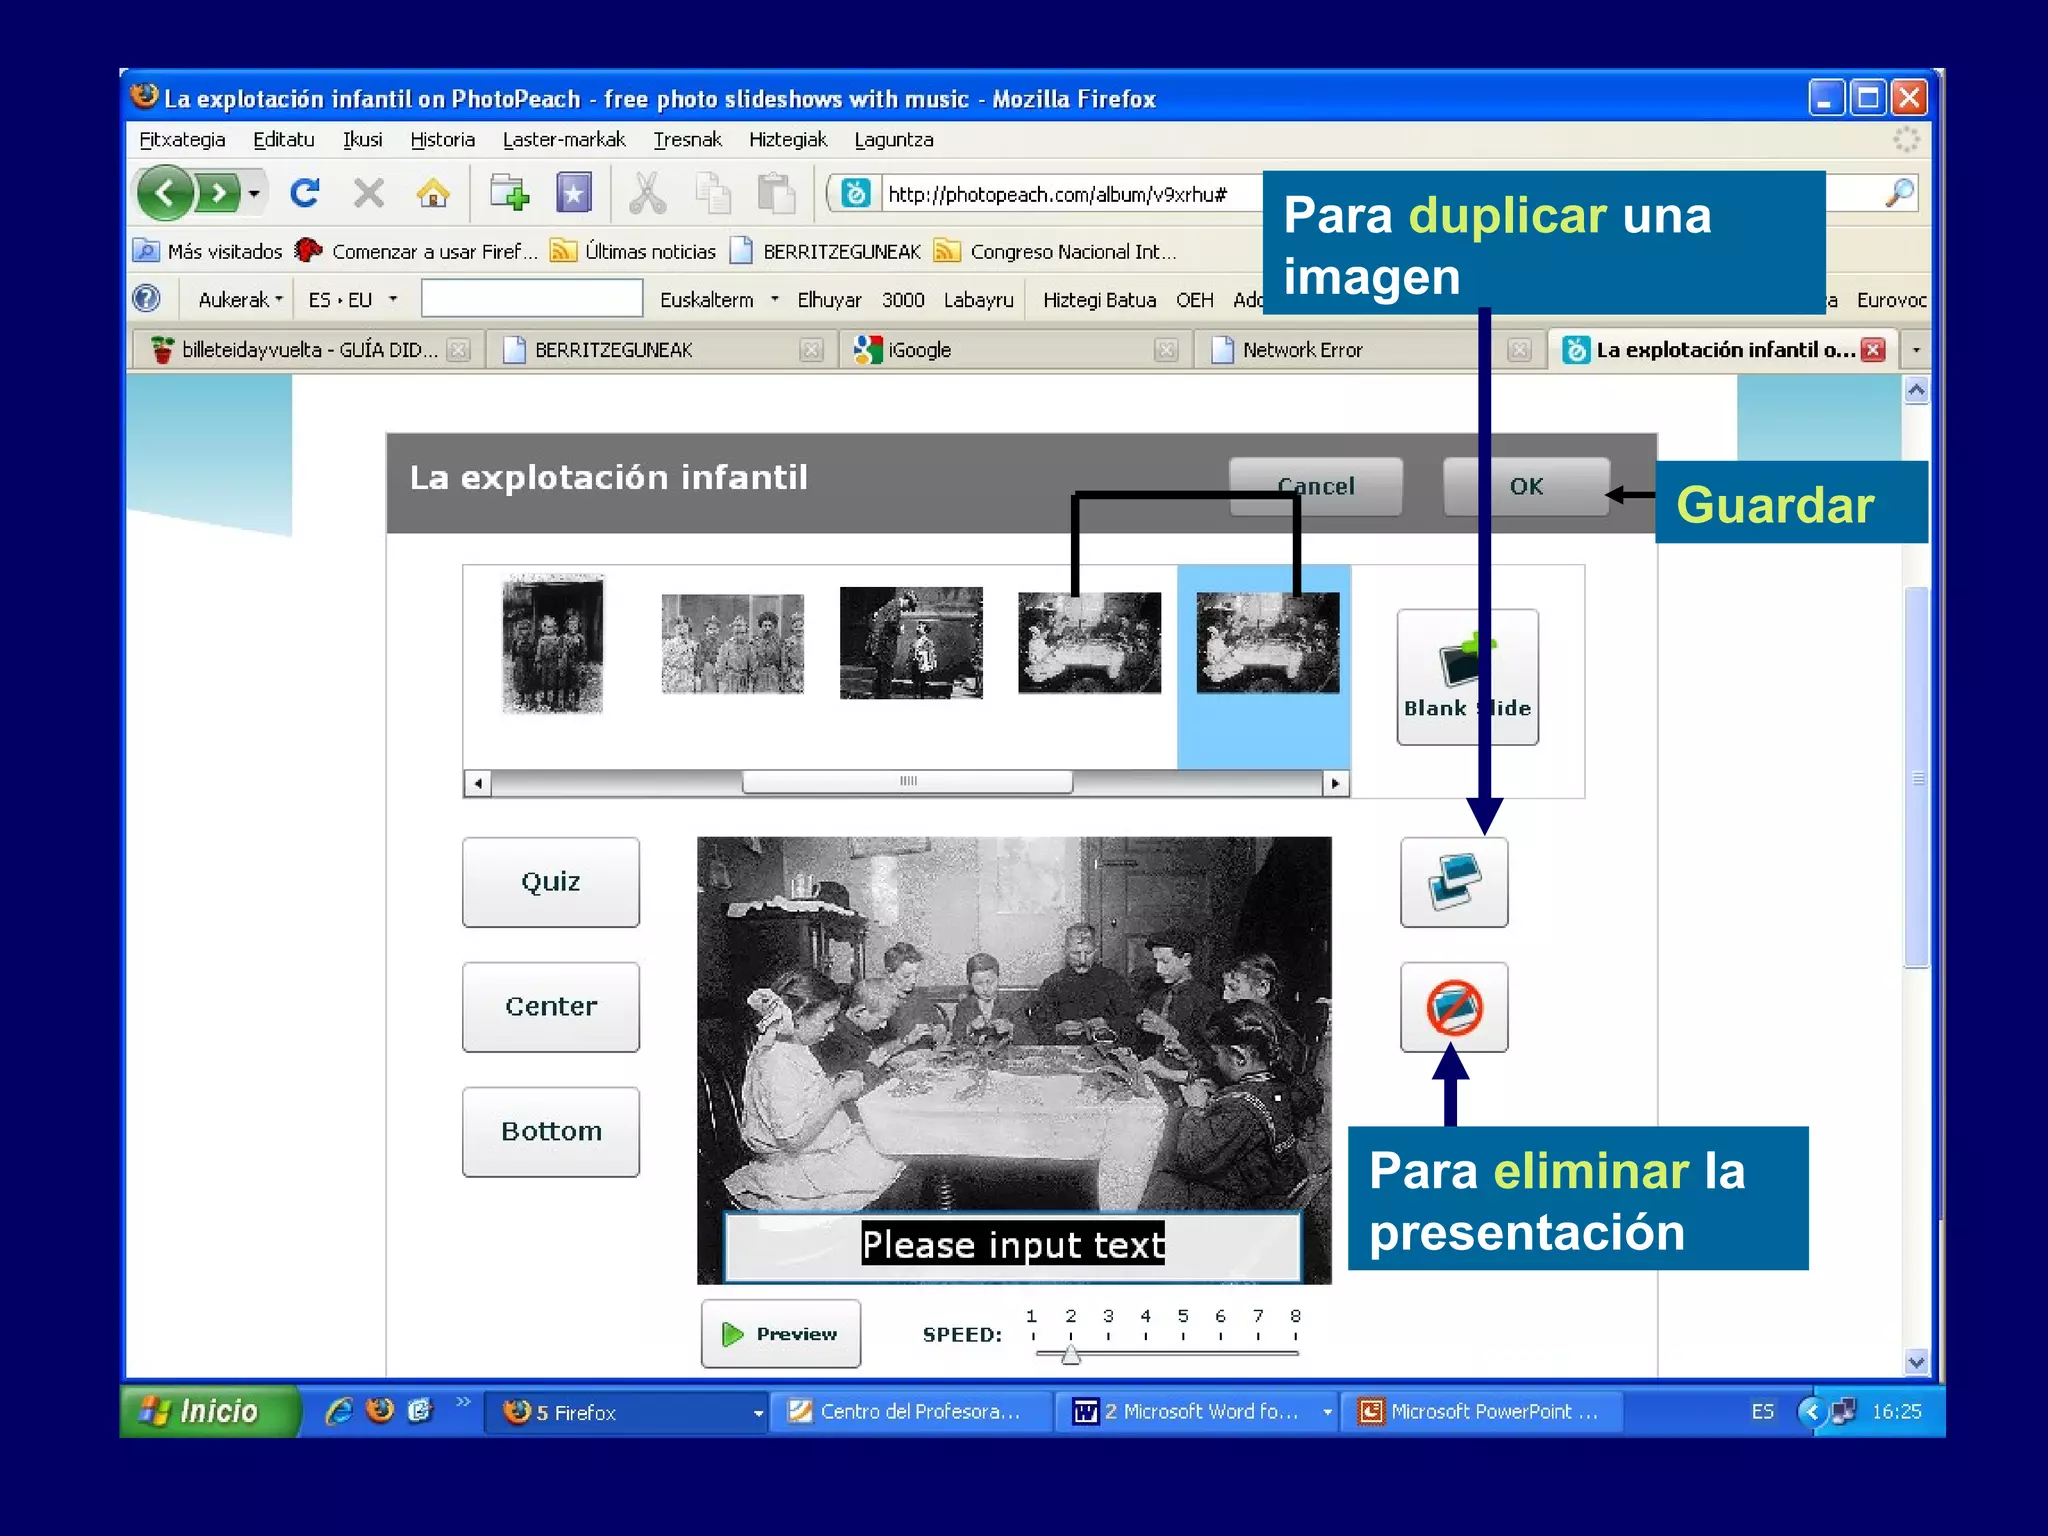
Task: Open Más visitados bookmark
Action: click(209, 251)
